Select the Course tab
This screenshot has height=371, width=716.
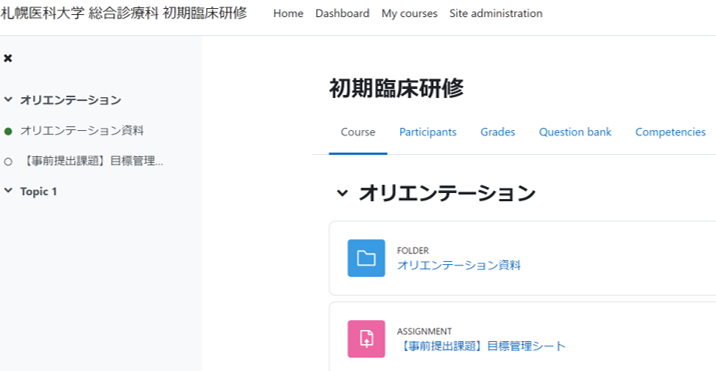point(358,132)
